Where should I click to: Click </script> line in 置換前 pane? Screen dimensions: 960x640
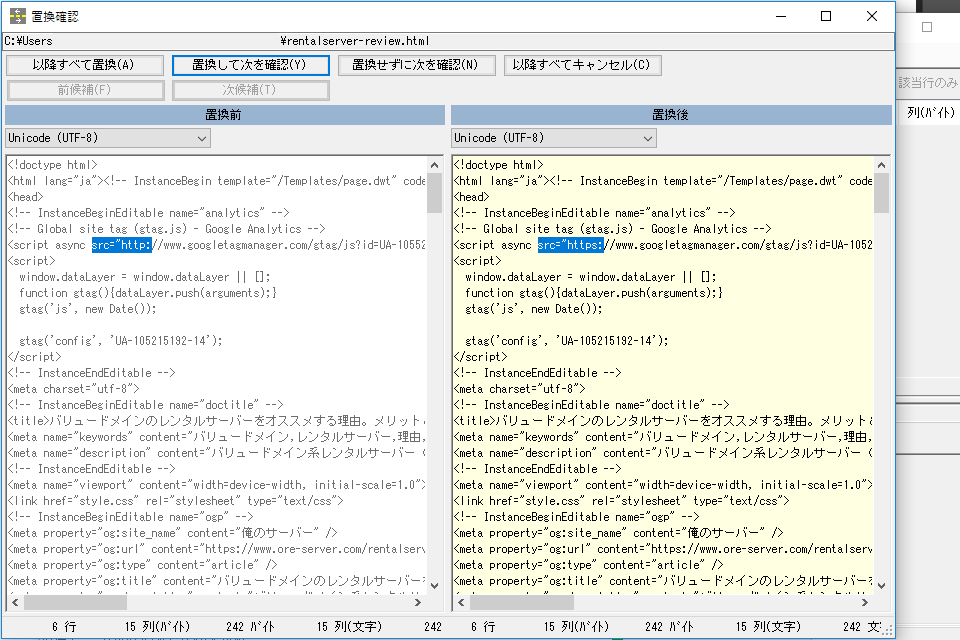(34, 357)
